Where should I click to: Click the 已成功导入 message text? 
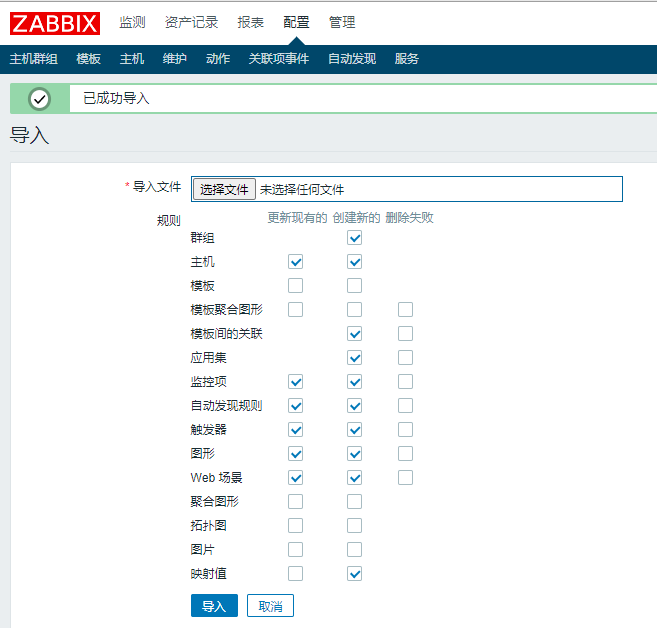116,98
